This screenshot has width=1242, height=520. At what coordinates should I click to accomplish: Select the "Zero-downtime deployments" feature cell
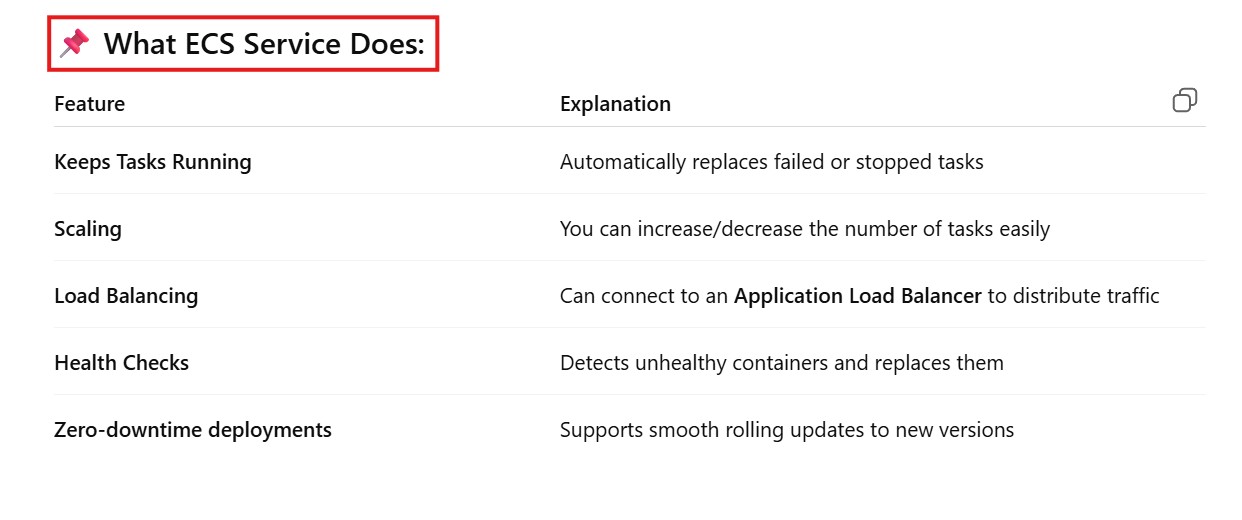tap(193, 430)
